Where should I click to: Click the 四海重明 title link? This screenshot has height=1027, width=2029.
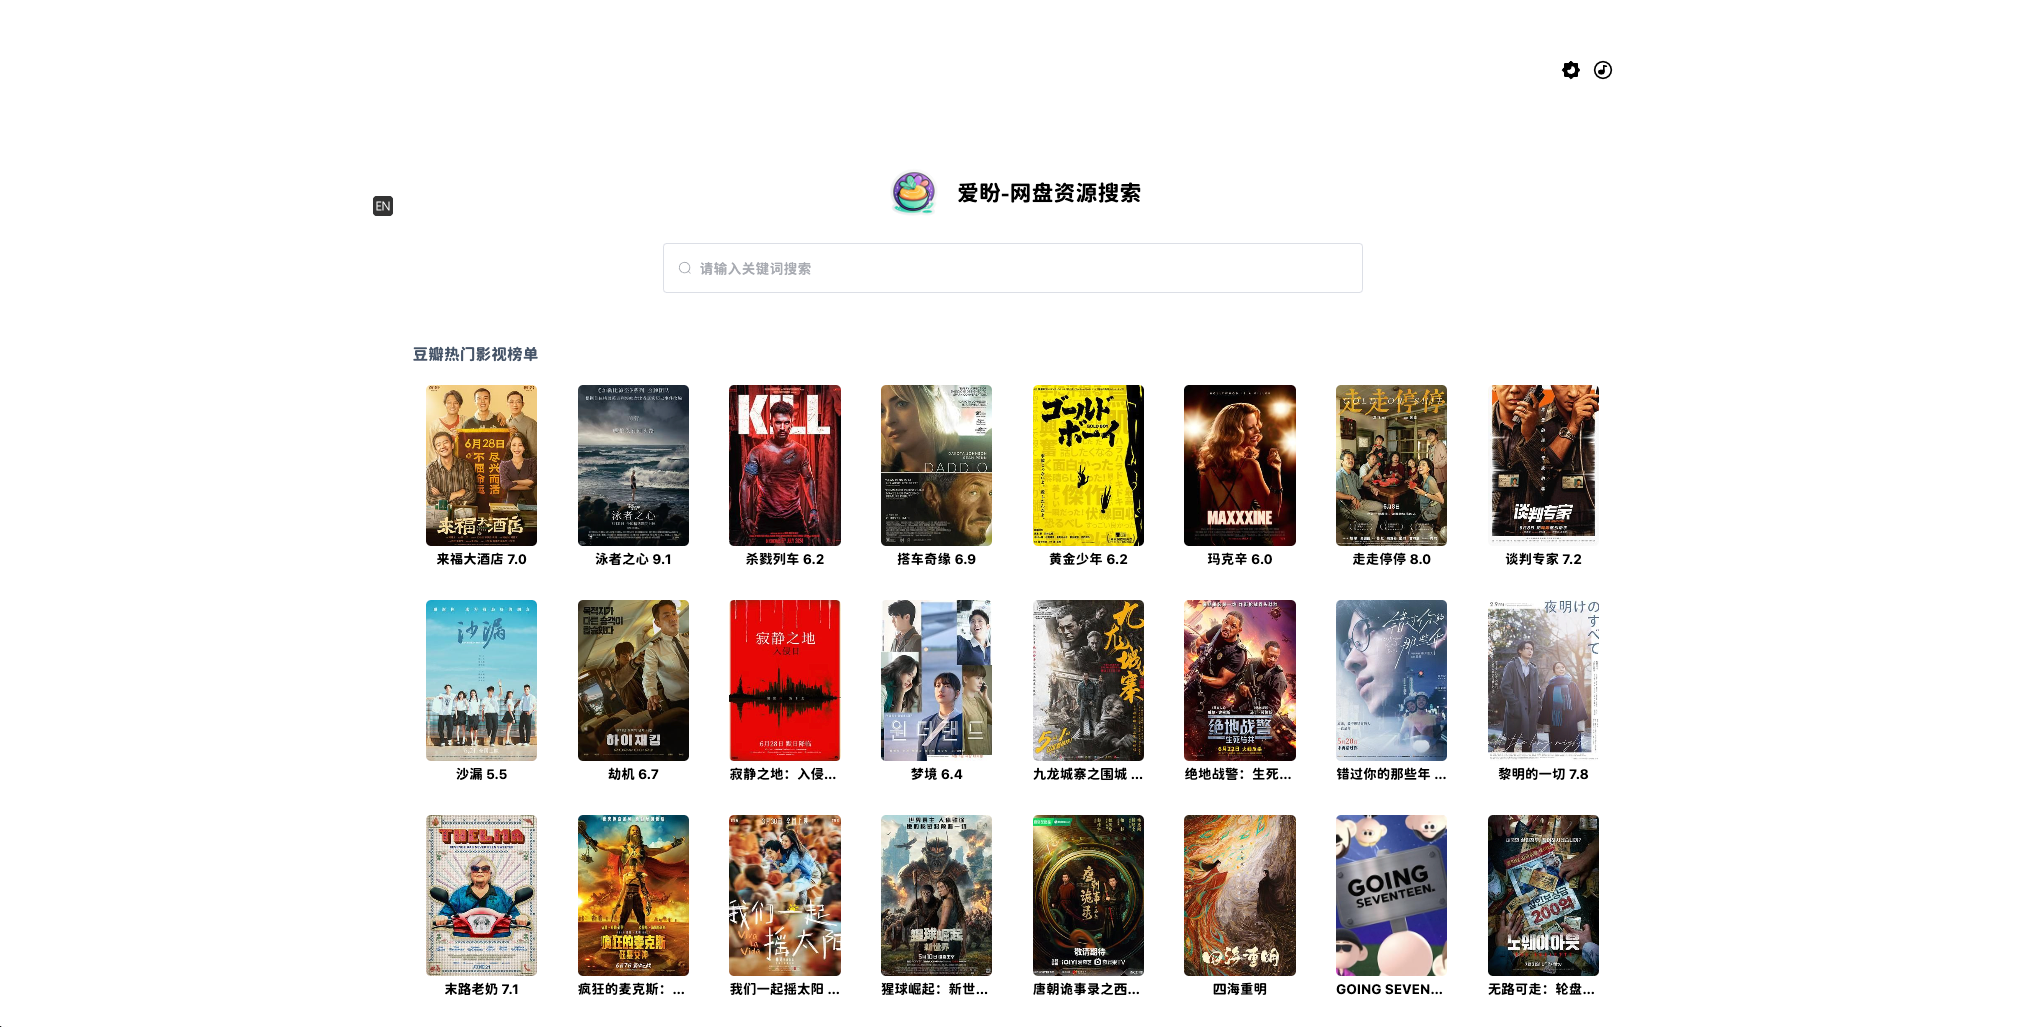coord(1239,989)
